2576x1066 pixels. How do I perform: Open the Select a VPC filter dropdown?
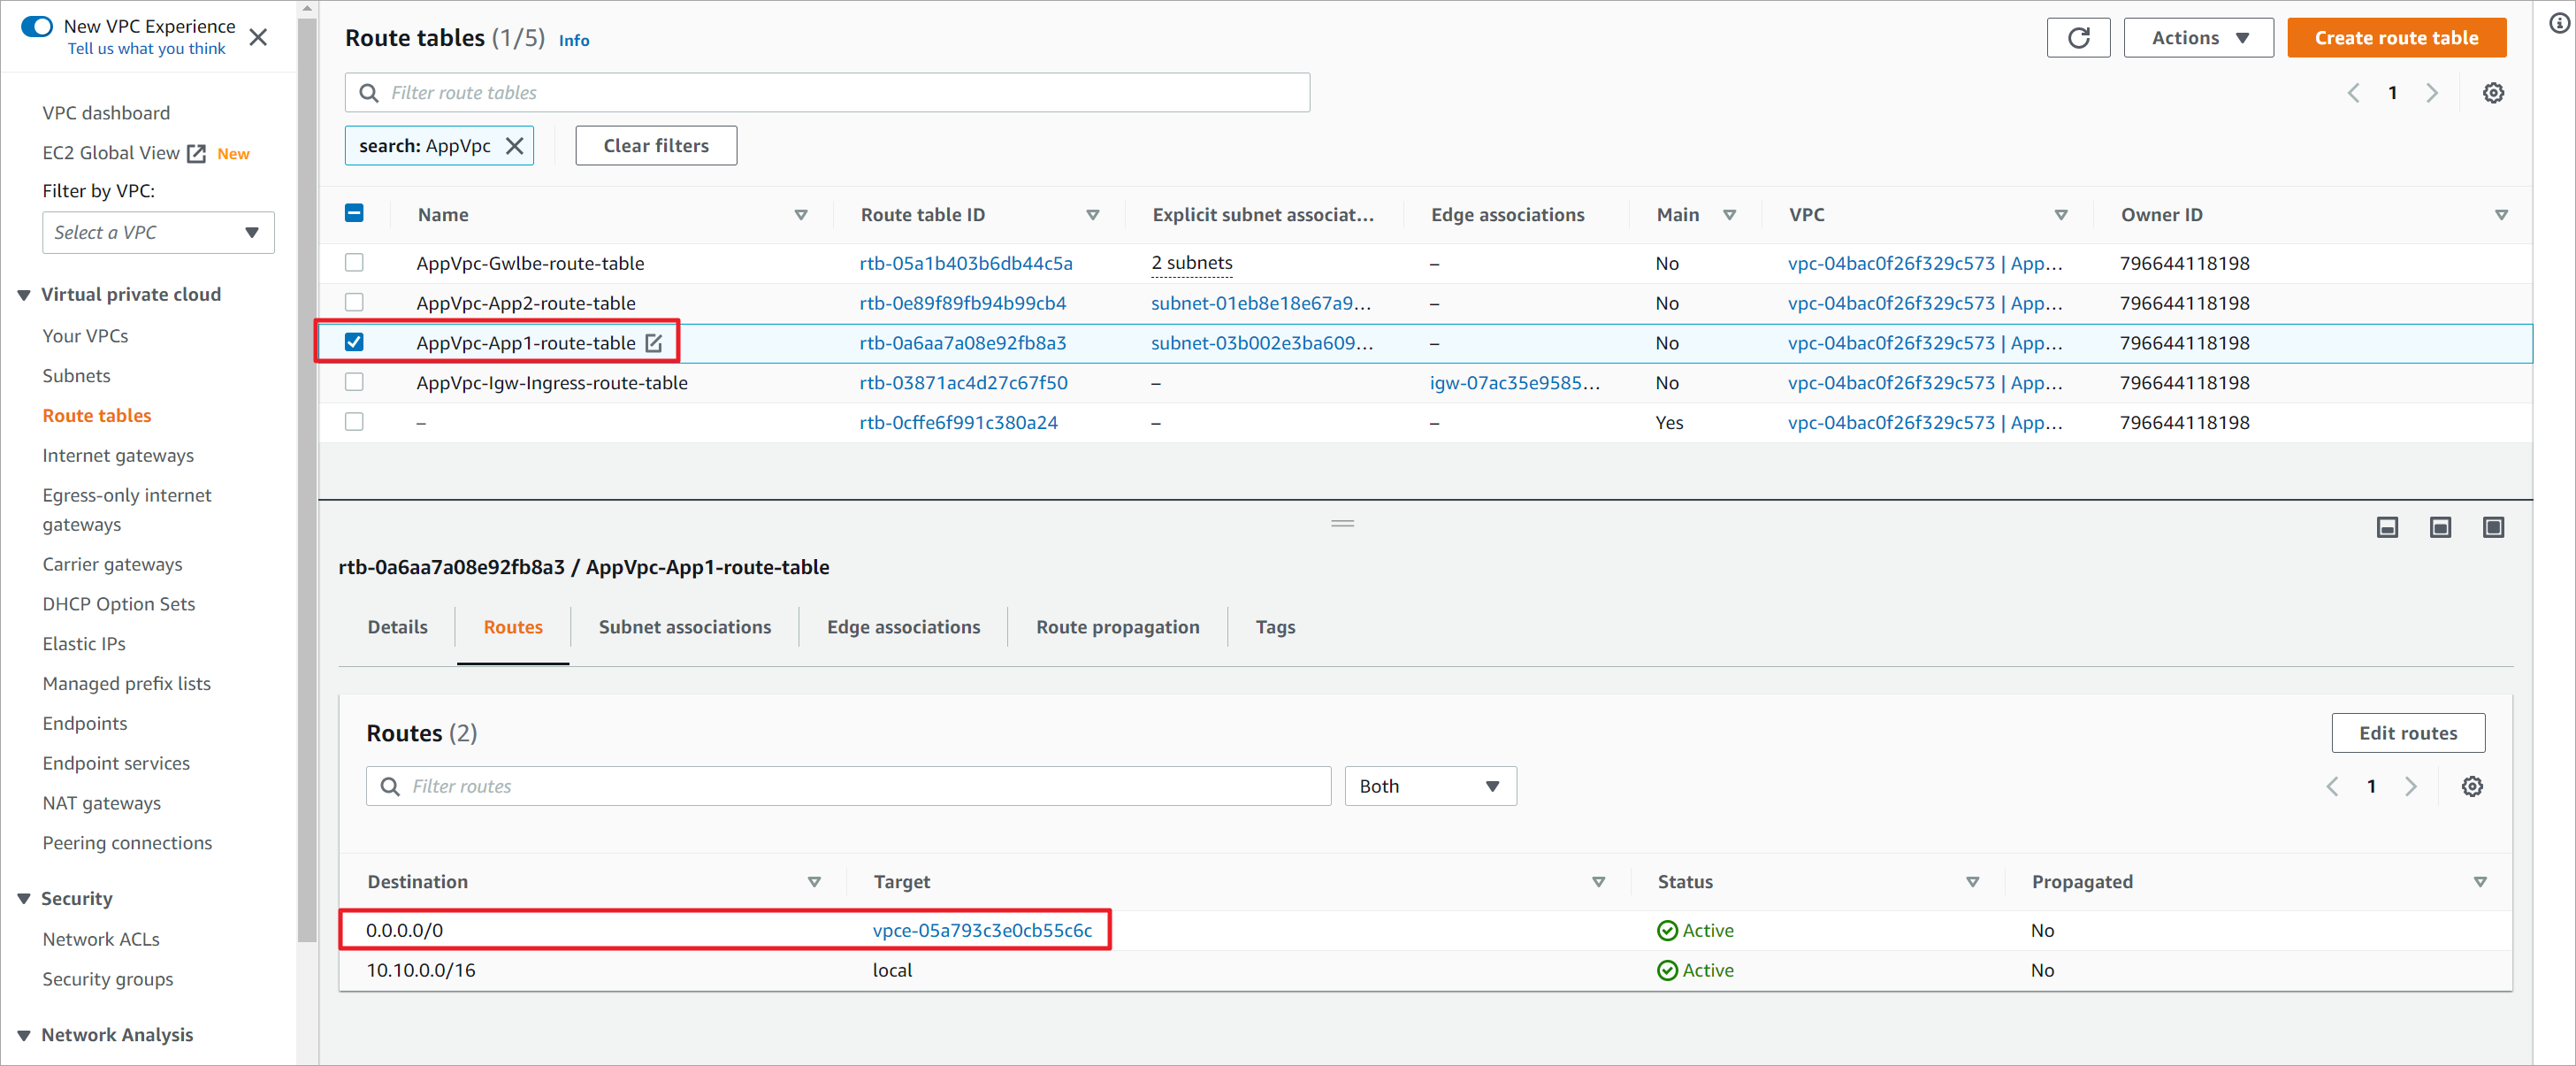(x=158, y=233)
